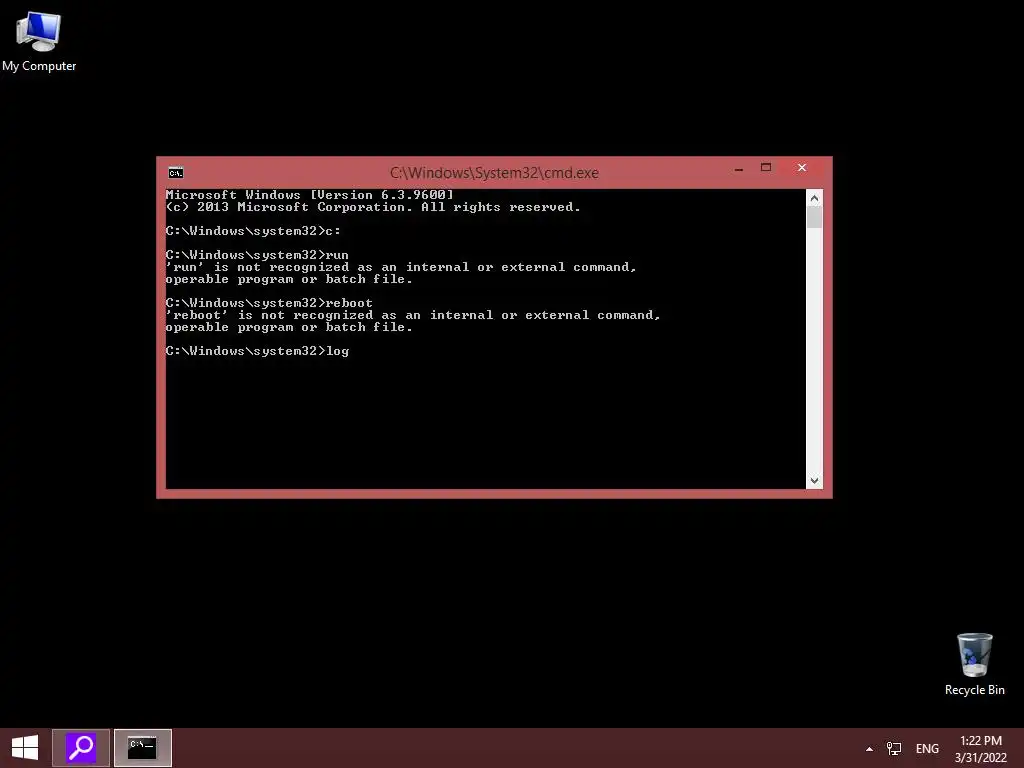Open the cmd window system menu icon
1024x768 pixels.
(176, 172)
